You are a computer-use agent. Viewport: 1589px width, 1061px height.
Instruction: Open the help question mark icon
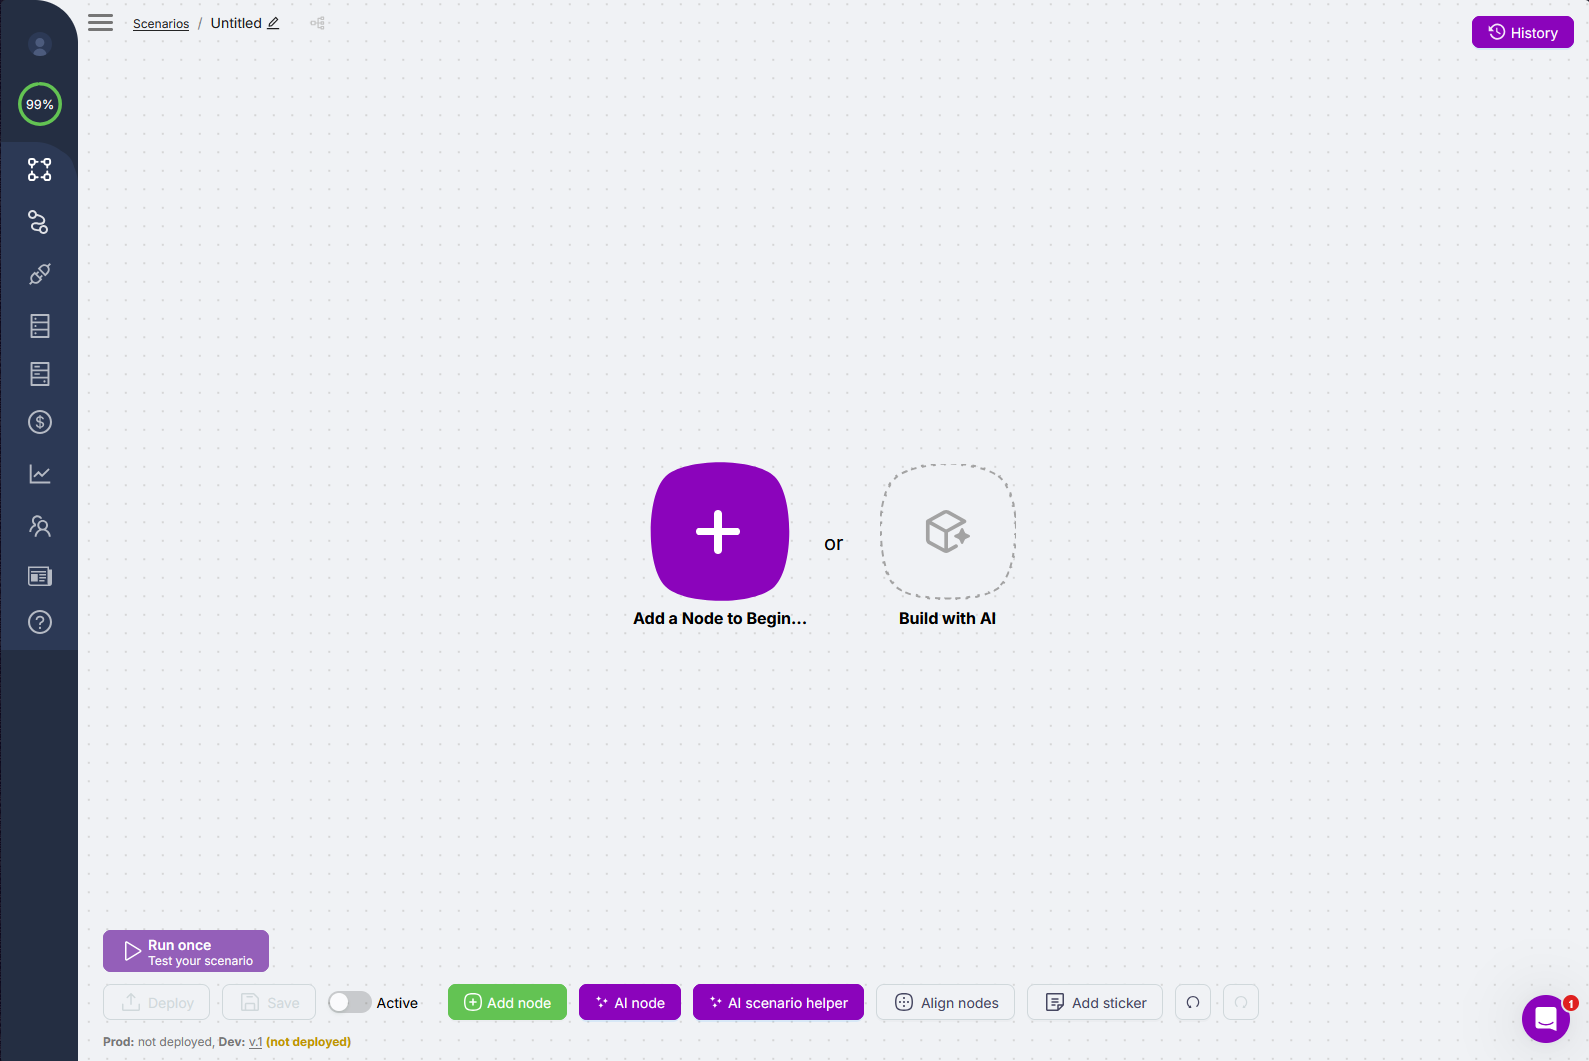pyautogui.click(x=40, y=622)
